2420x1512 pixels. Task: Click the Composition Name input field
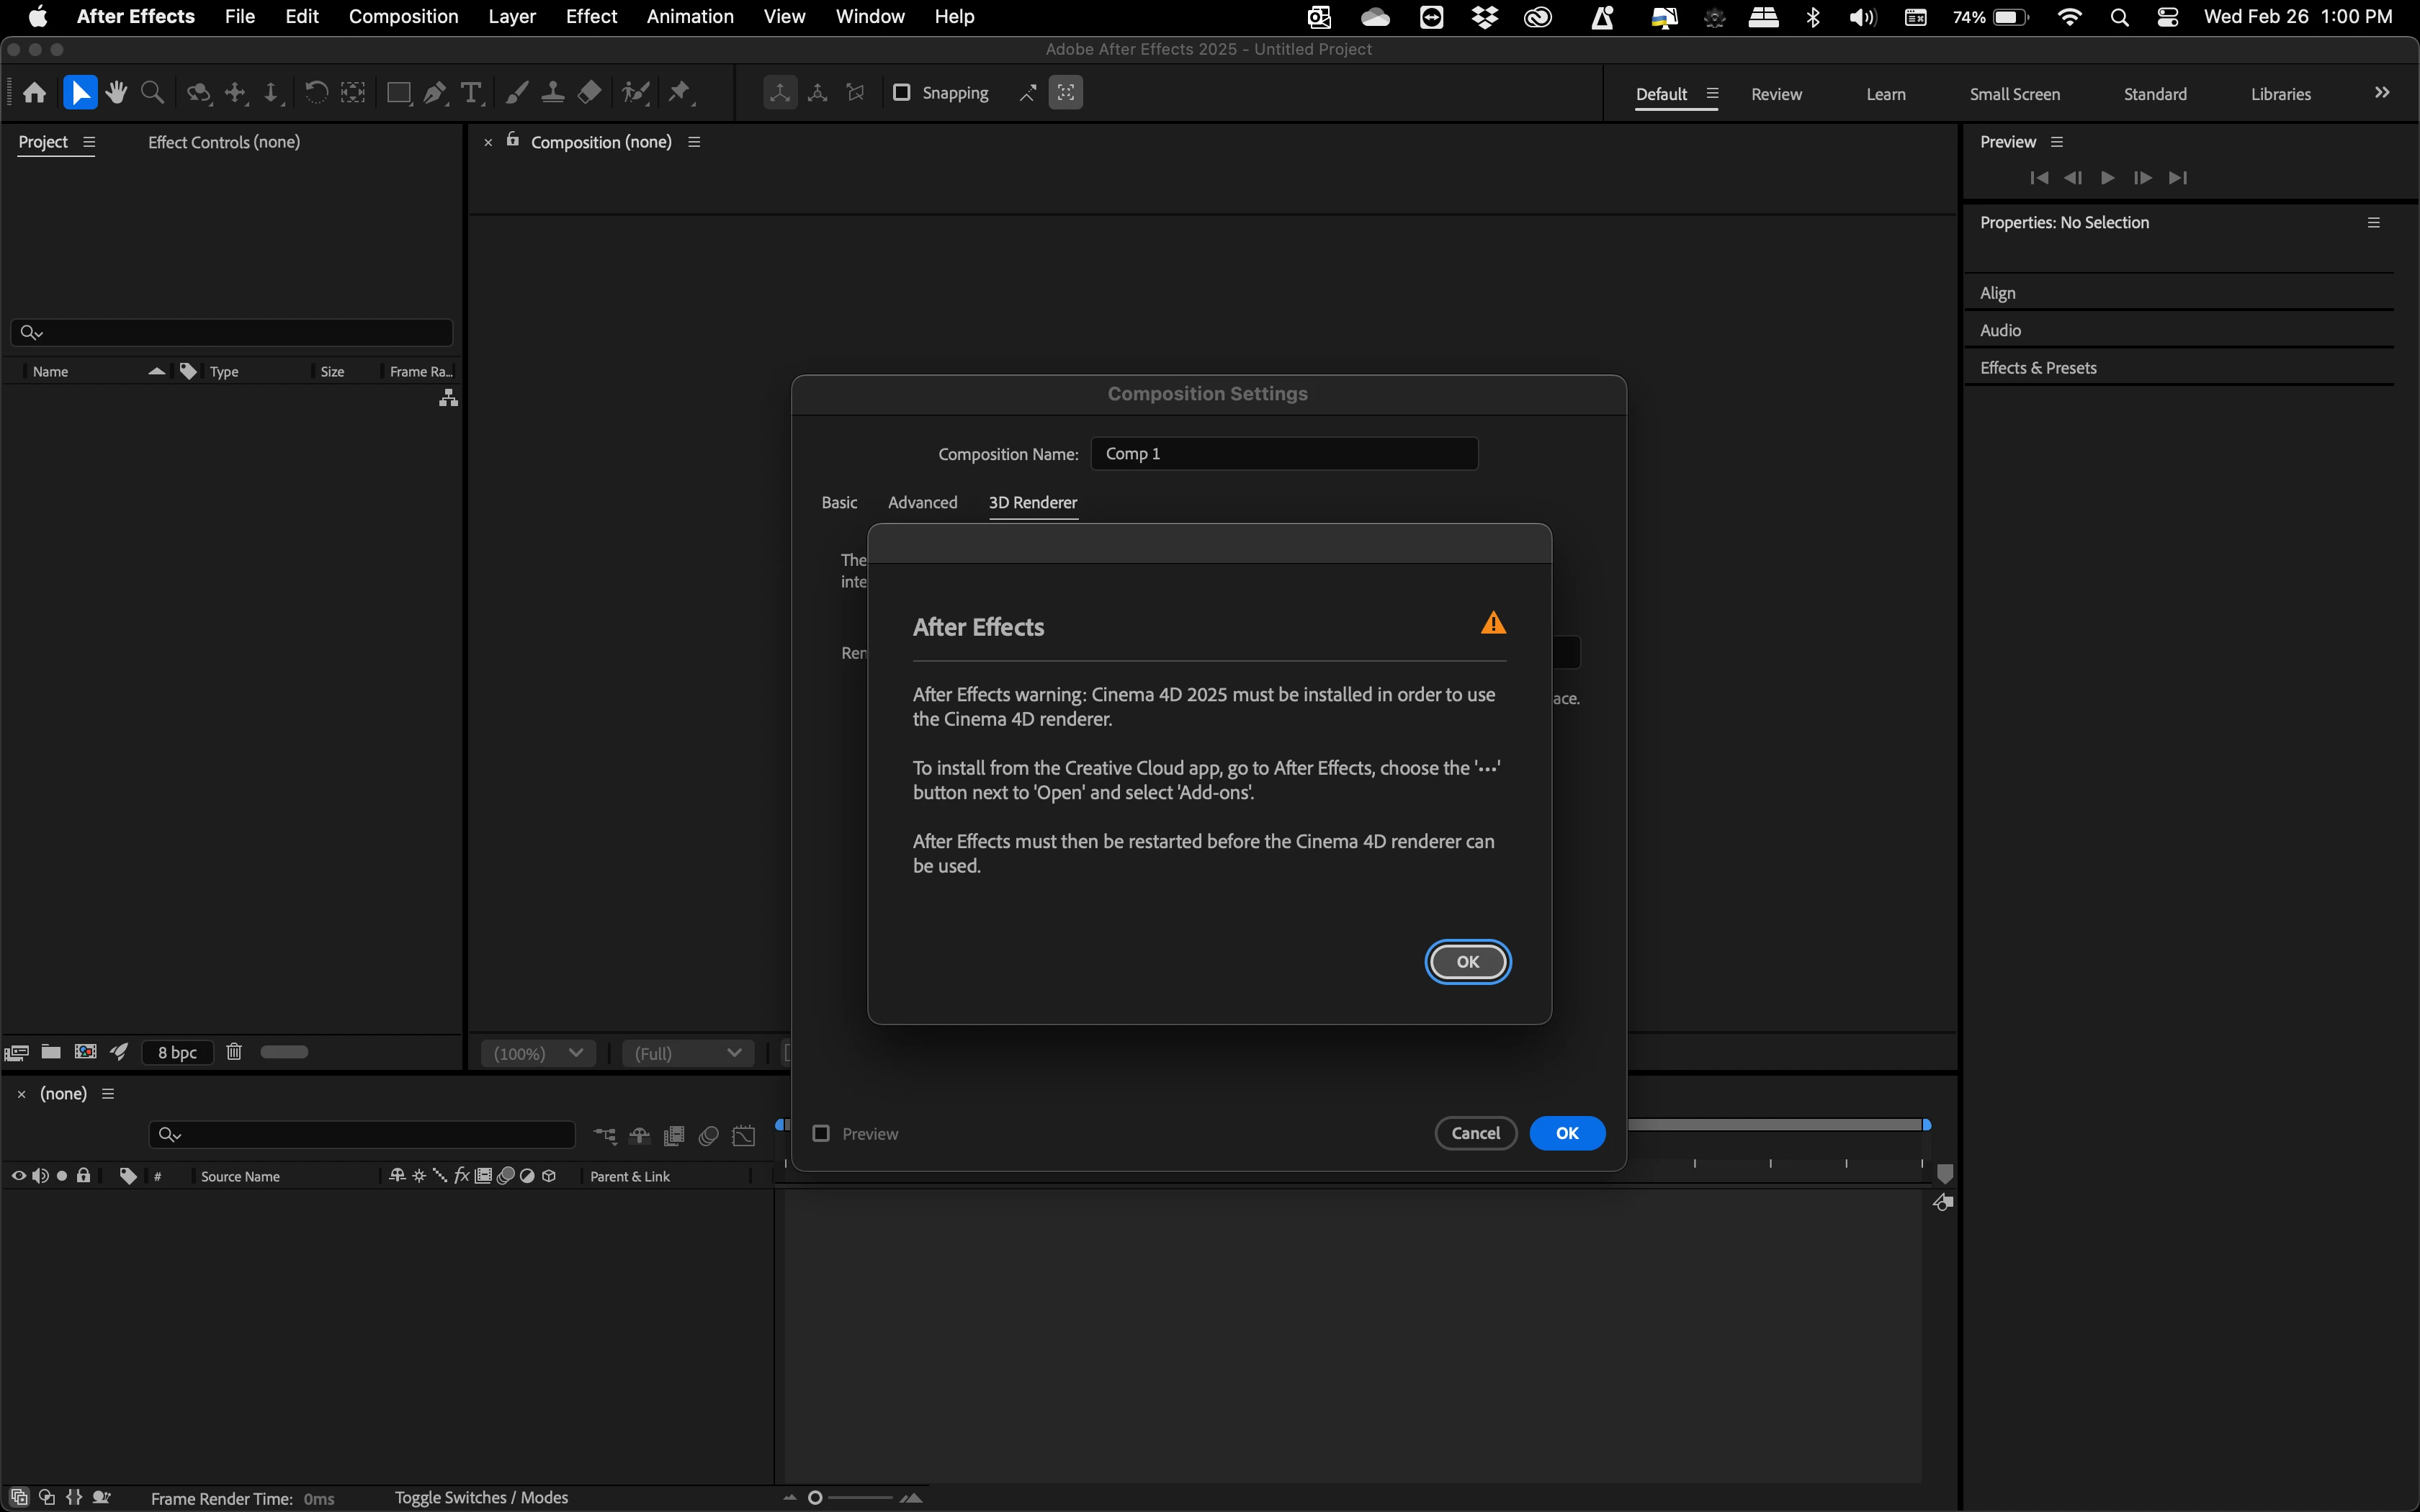coord(1284,454)
